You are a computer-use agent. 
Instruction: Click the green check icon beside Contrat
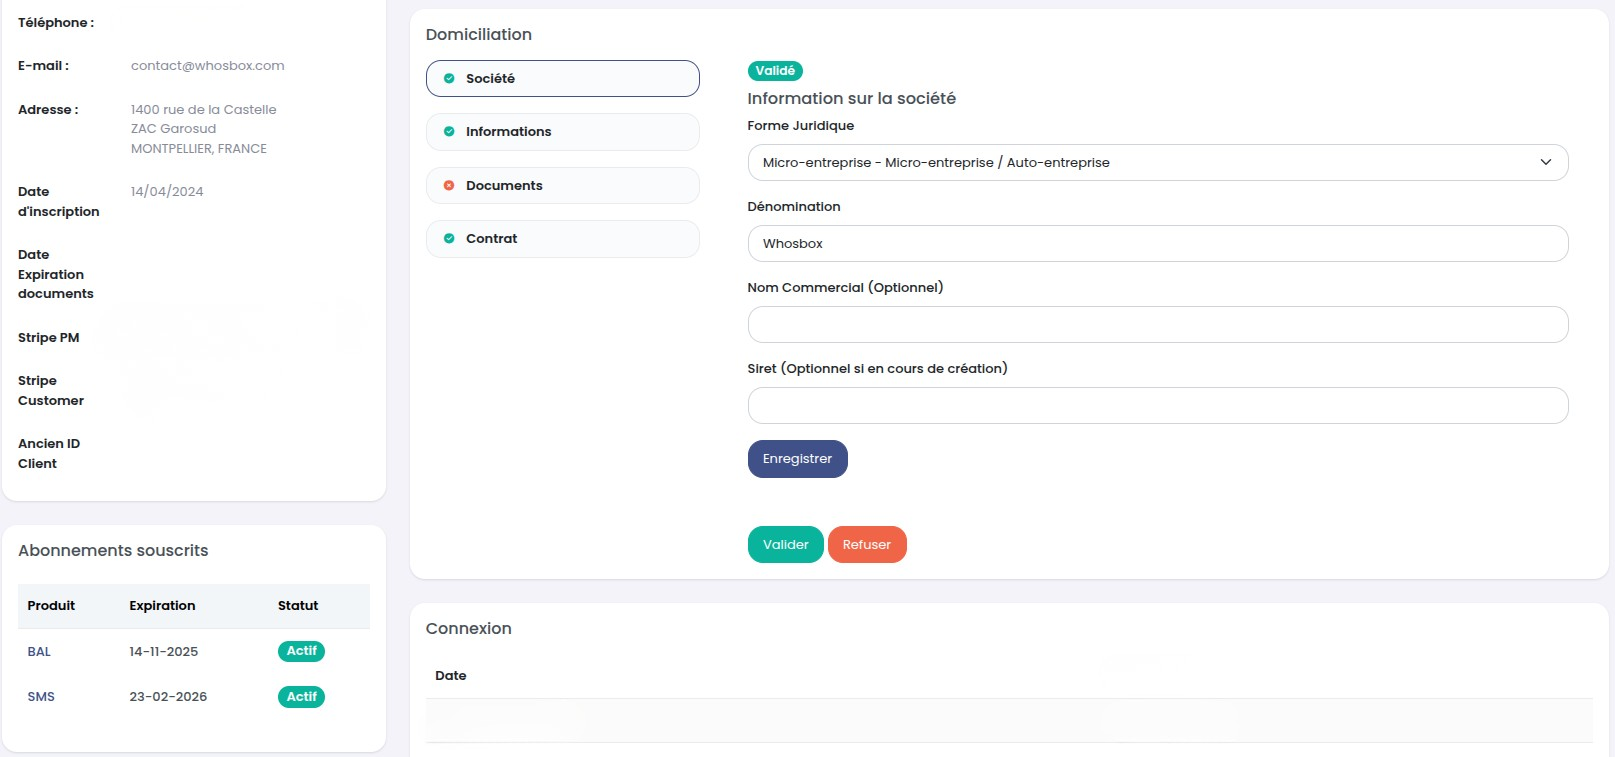tap(449, 239)
